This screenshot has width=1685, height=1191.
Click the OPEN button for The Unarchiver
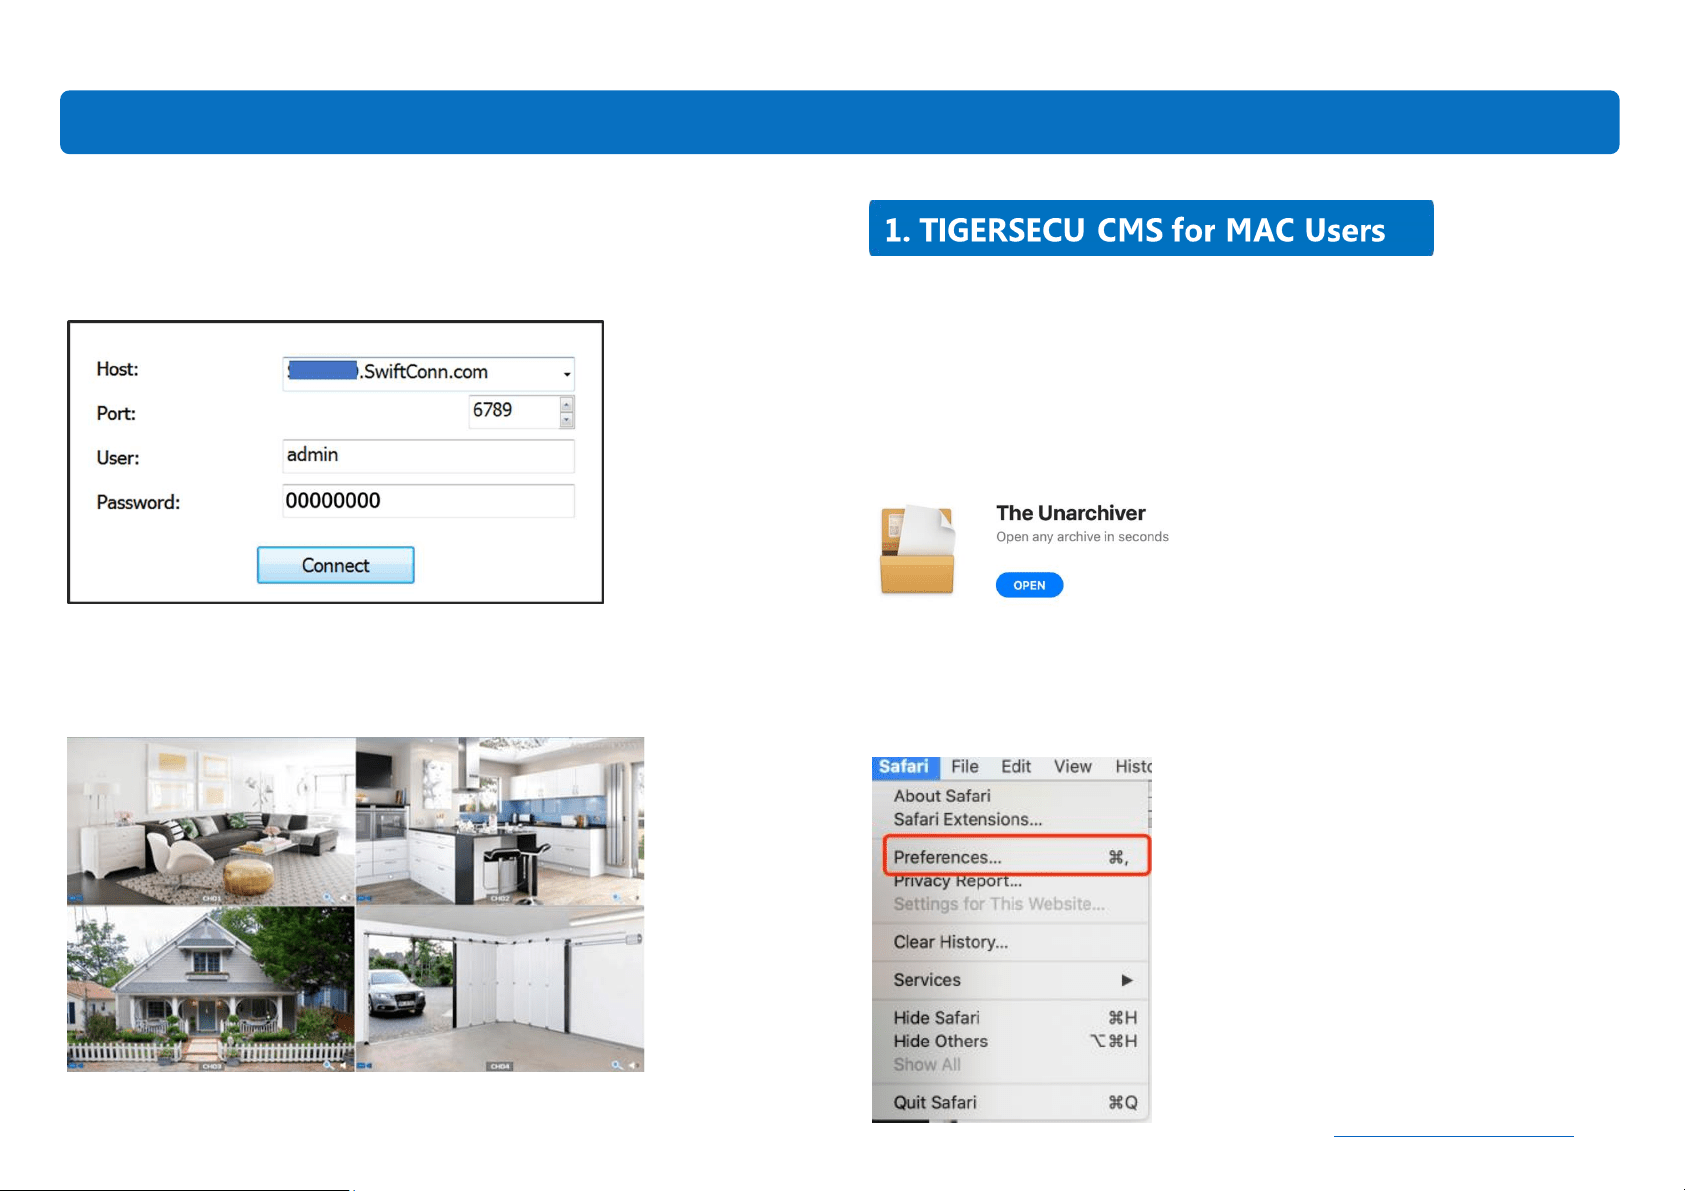point(1029,585)
